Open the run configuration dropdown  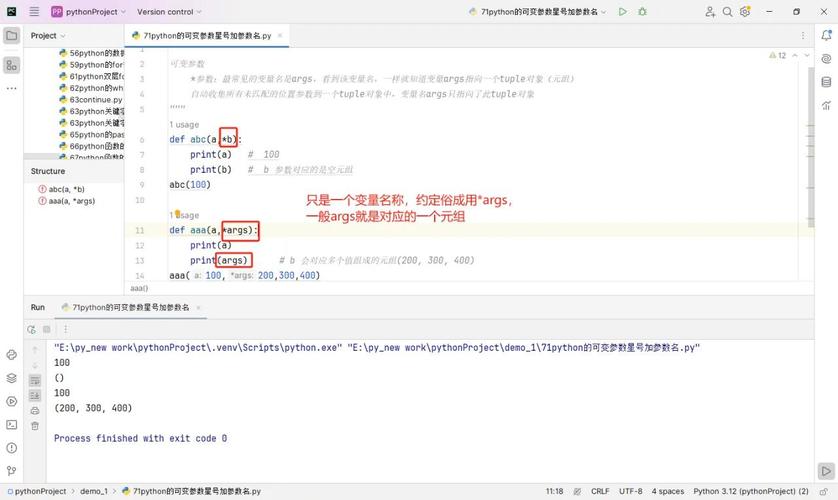tap(538, 11)
